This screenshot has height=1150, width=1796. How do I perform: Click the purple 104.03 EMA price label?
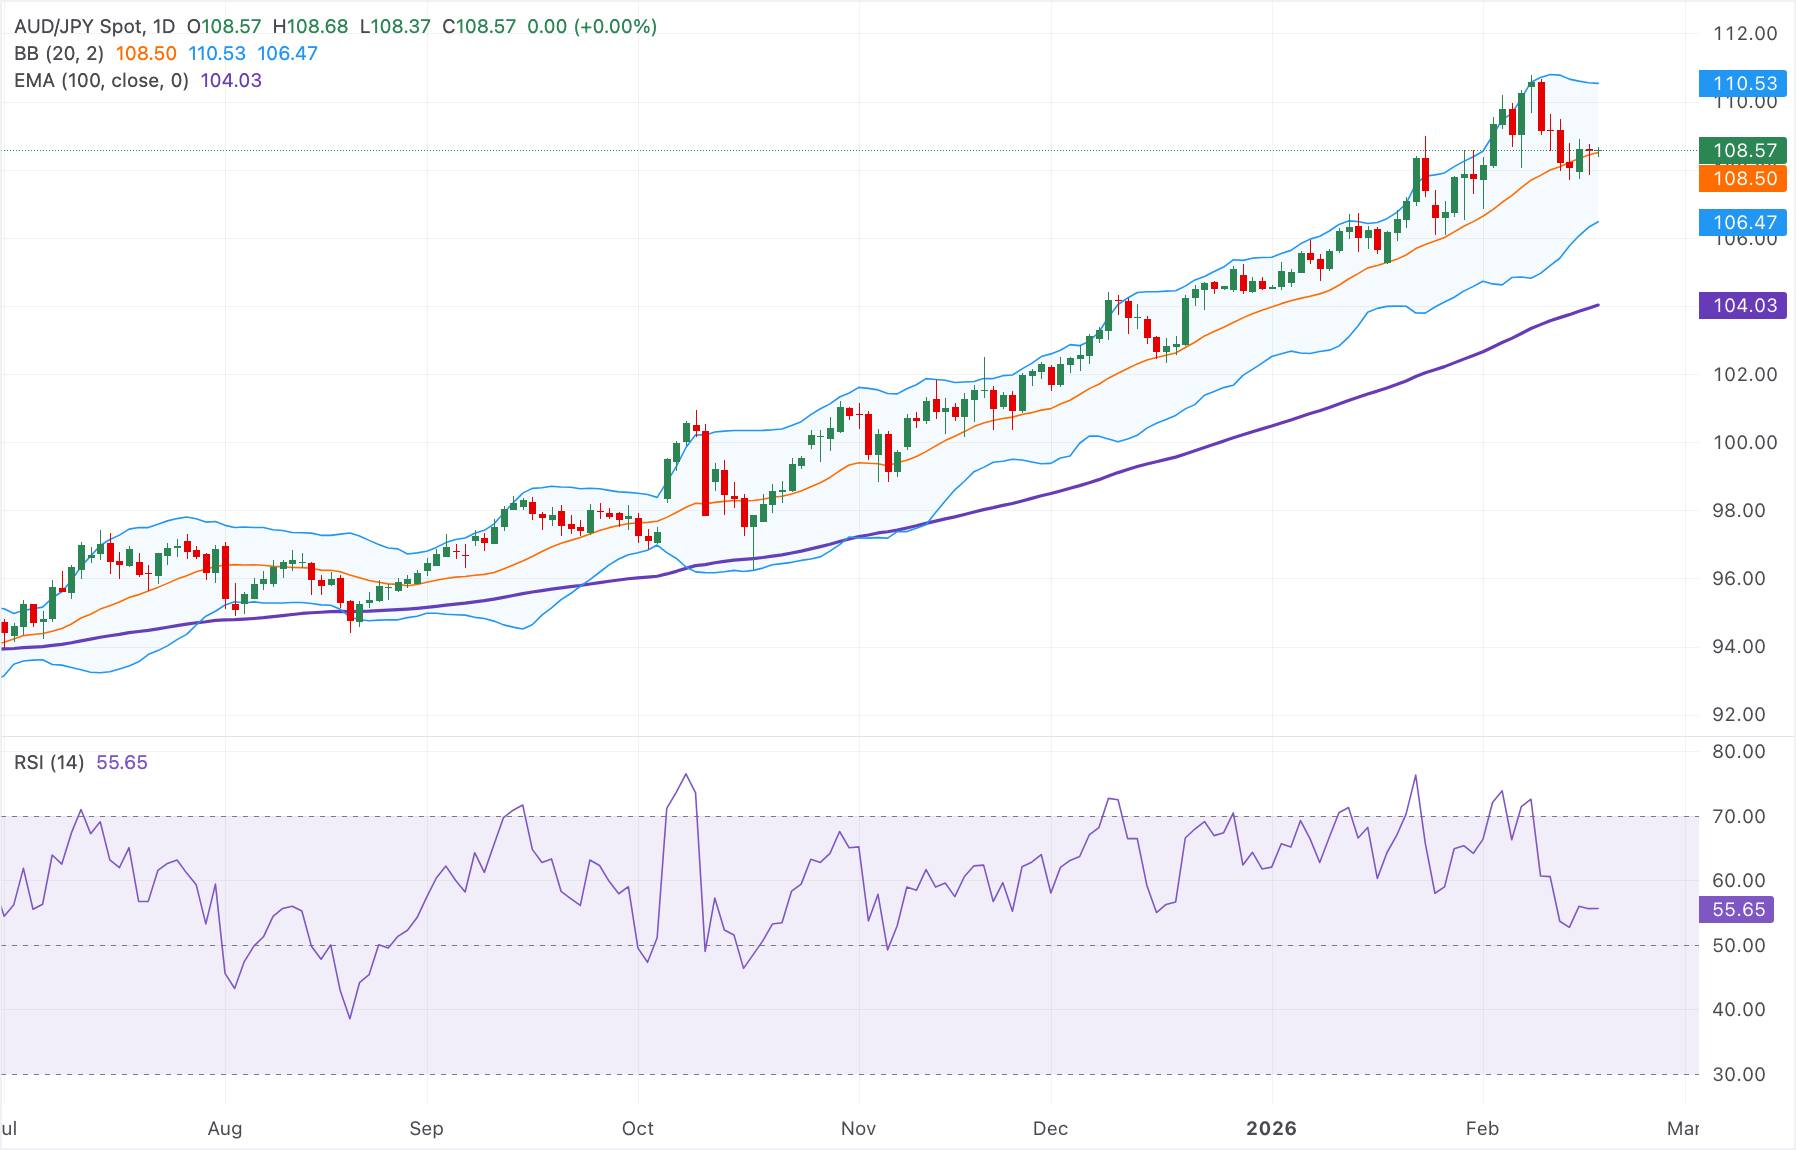1742,306
